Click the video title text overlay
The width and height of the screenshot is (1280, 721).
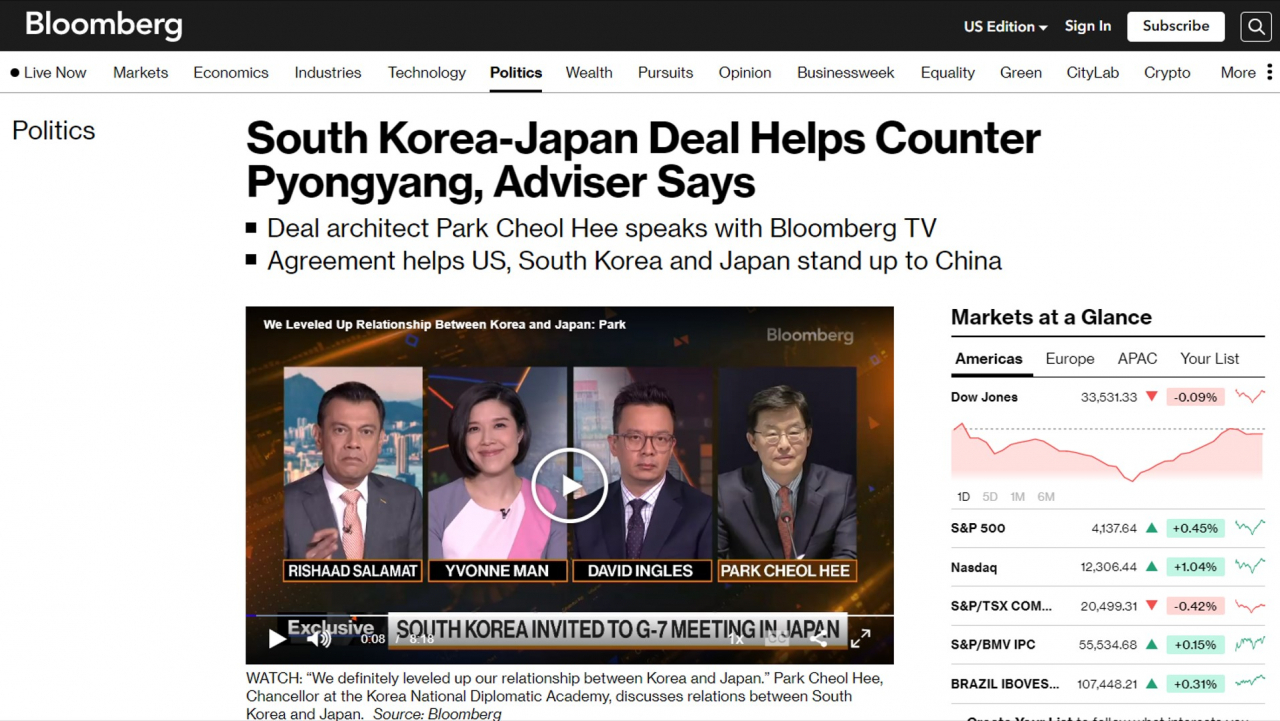(x=445, y=325)
